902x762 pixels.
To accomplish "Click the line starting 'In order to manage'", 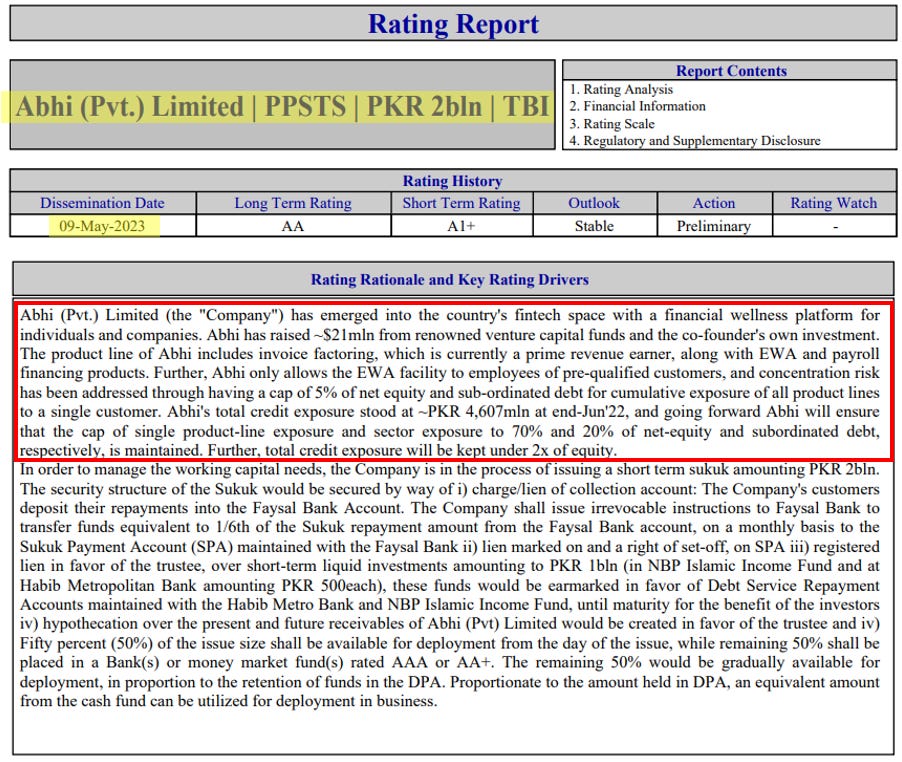I will pyautogui.click(x=450, y=469).
